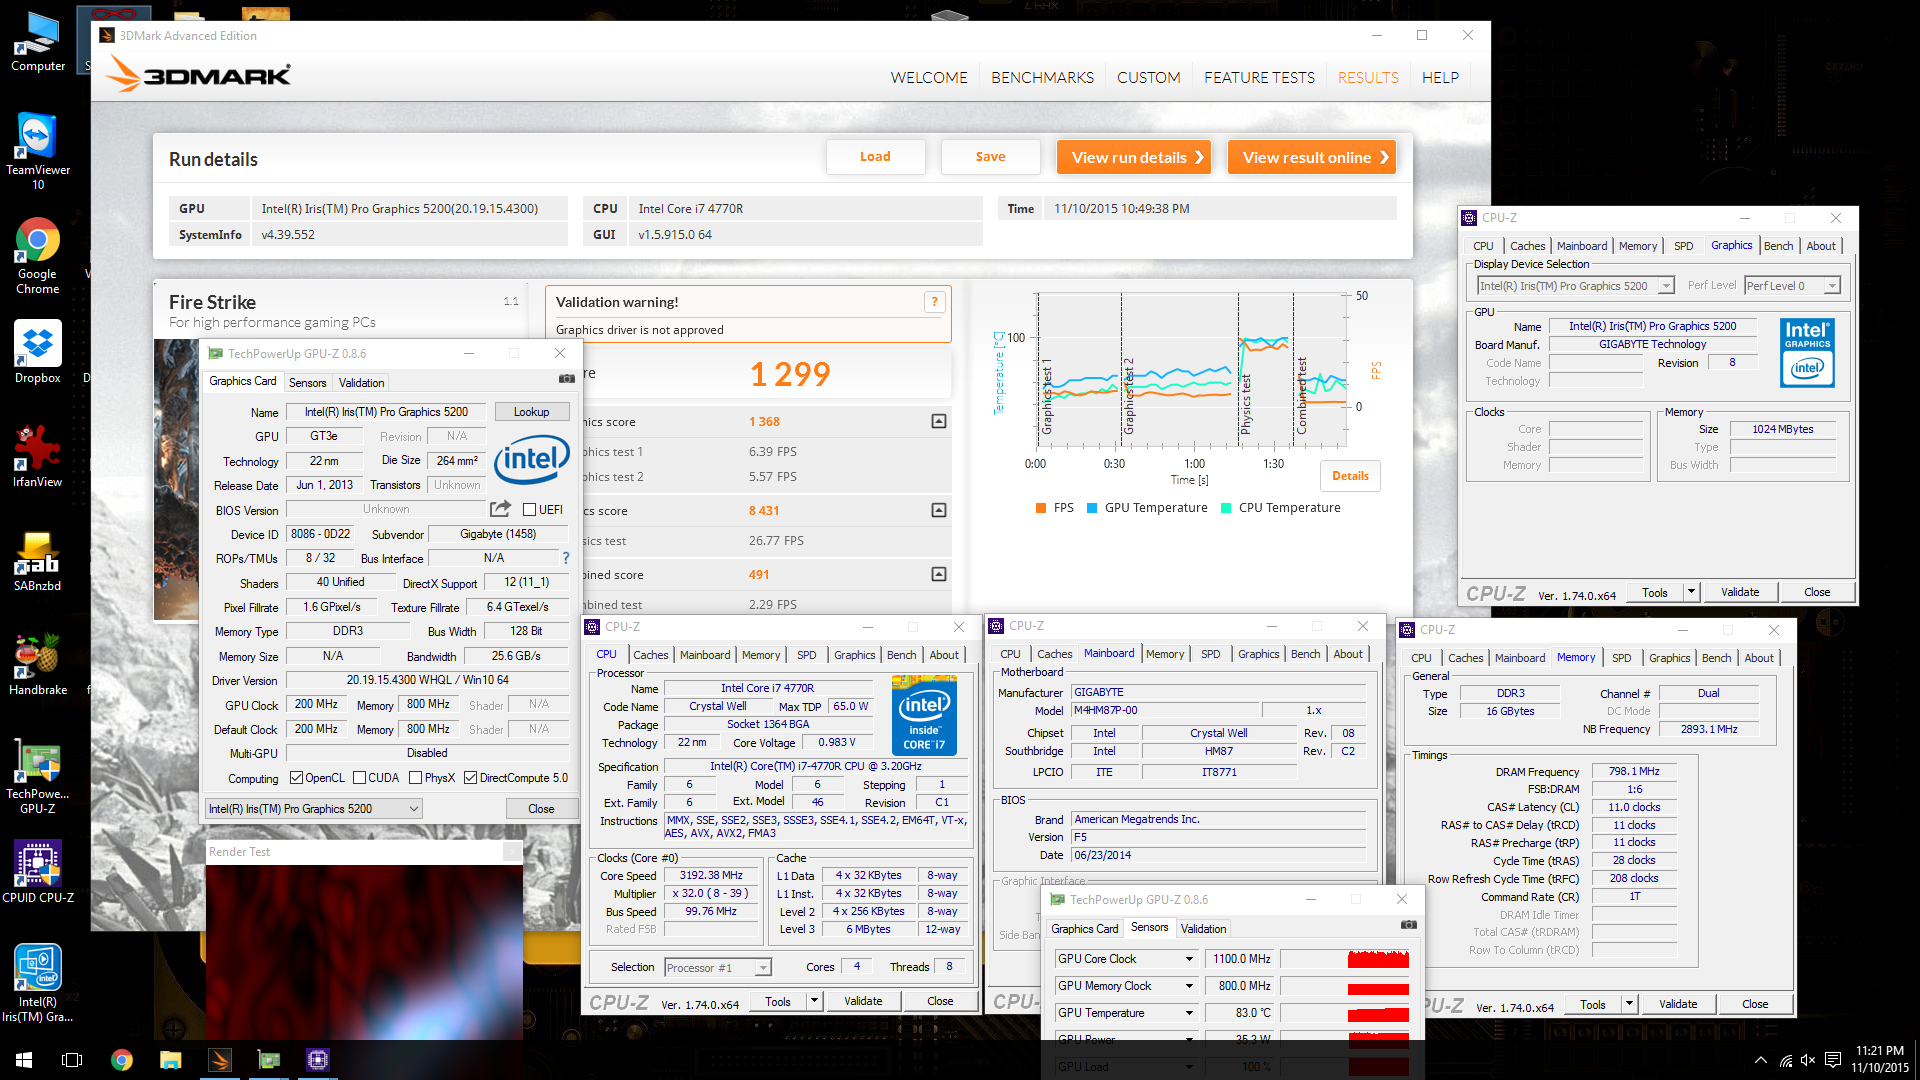Click Close button in GPU-Z main window
Screen dimensions: 1920x1080
pyautogui.click(x=541, y=808)
